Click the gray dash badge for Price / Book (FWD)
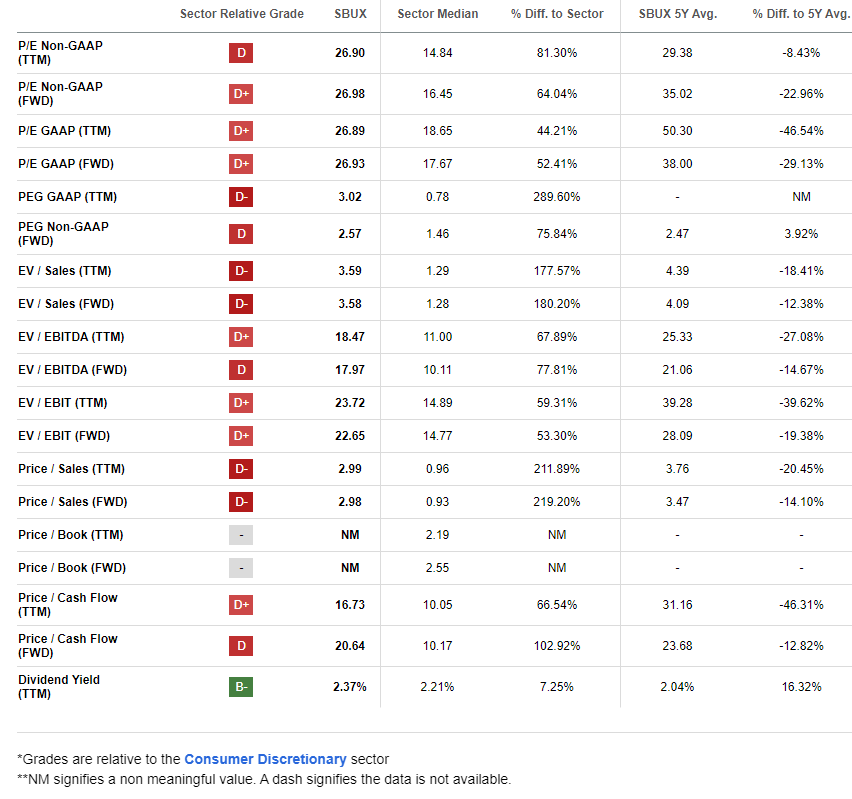Viewport: 852px width, 799px height. tap(241, 568)
